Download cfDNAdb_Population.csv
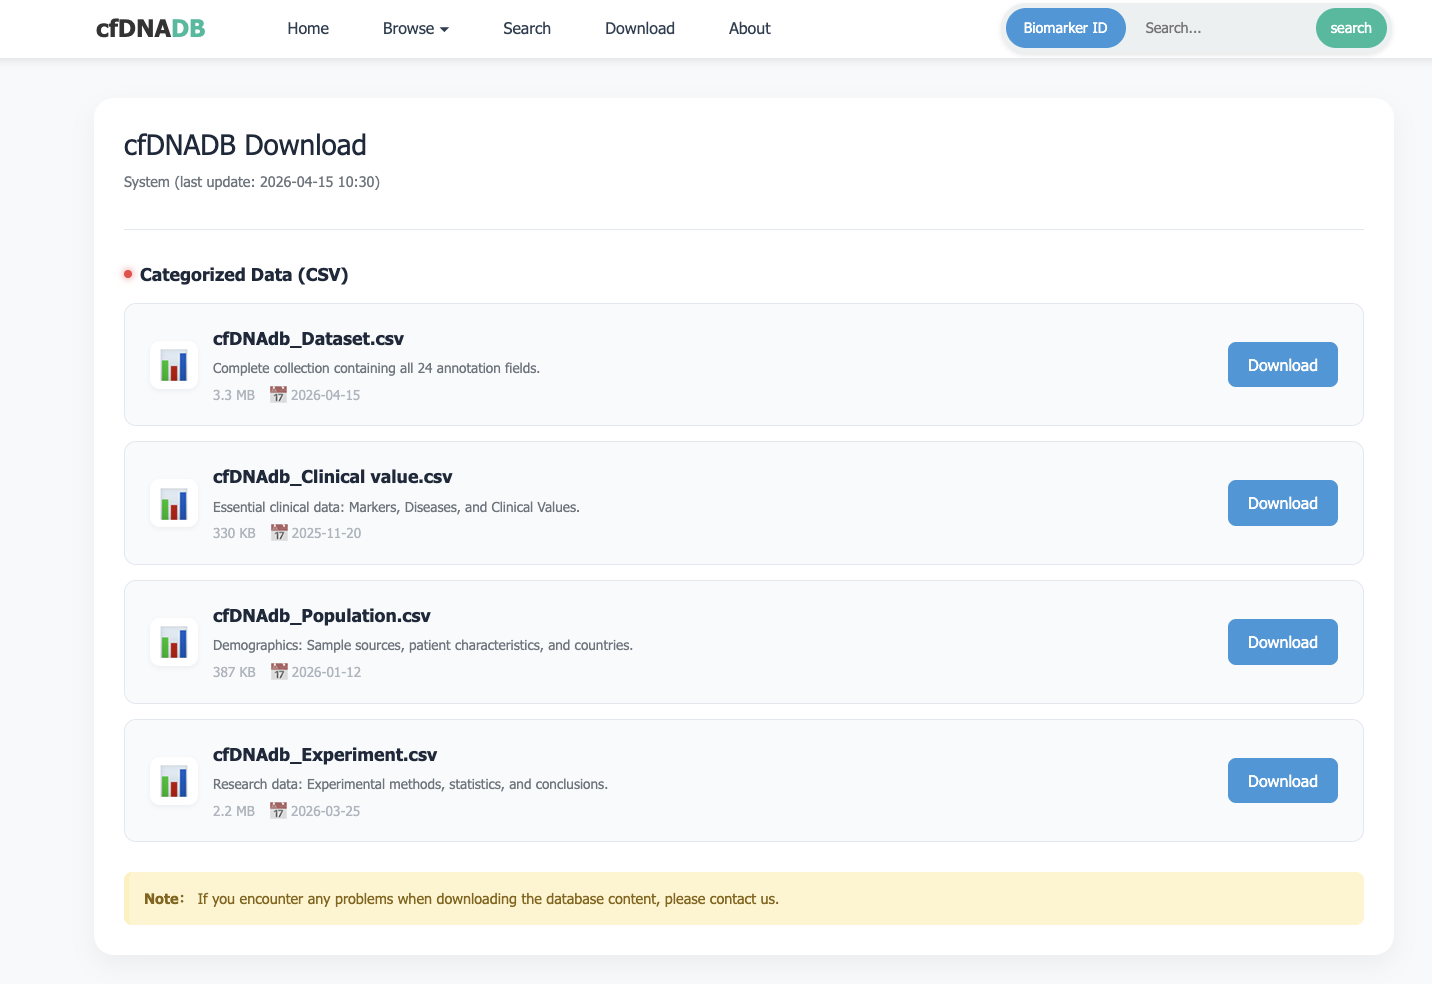The width and height of the screenshot is (1432, 984). pos(1283,642)
